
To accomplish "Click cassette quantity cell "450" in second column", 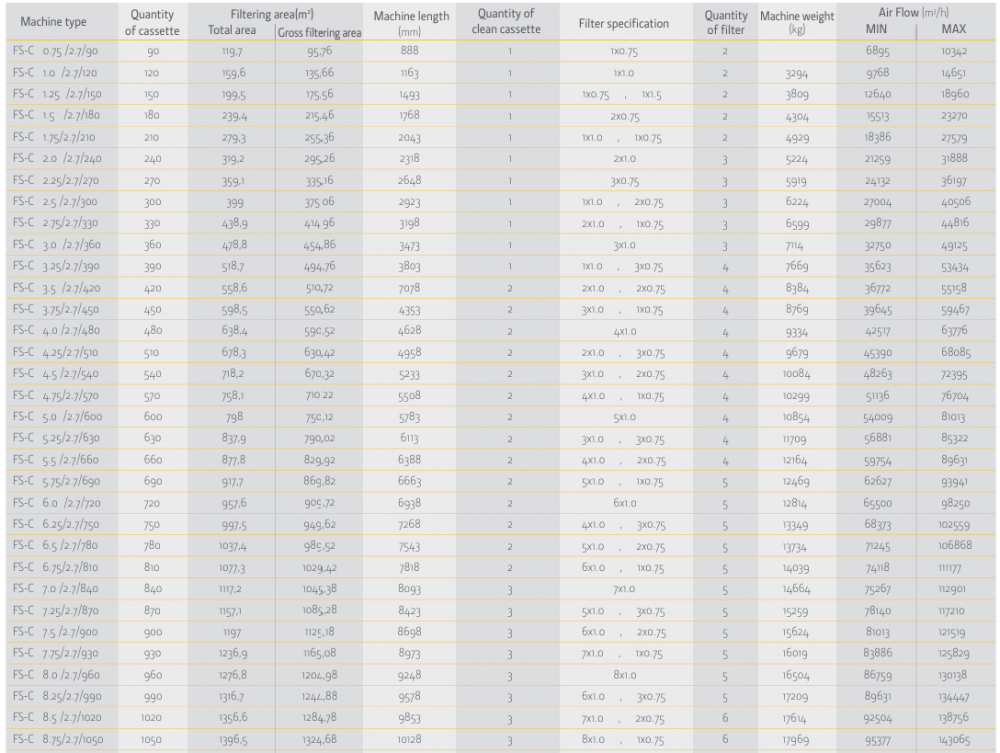I will point(152,310).
